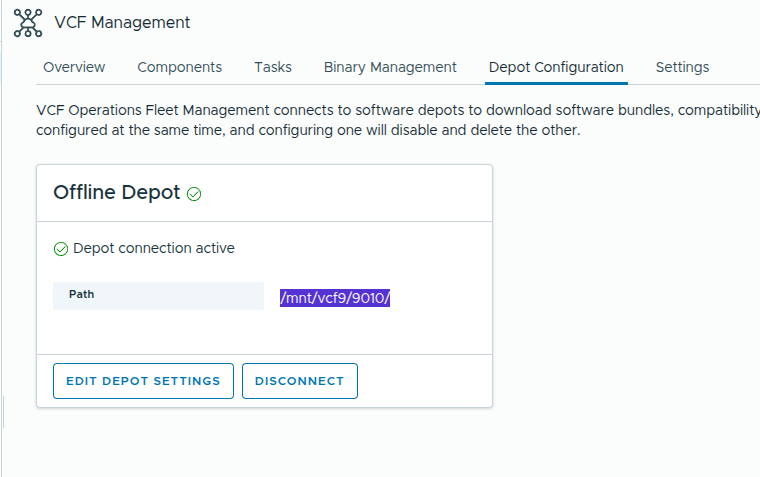Click the blank area below the depot card
This screenshot has width=760, height=477.
[x=264, y=440]
